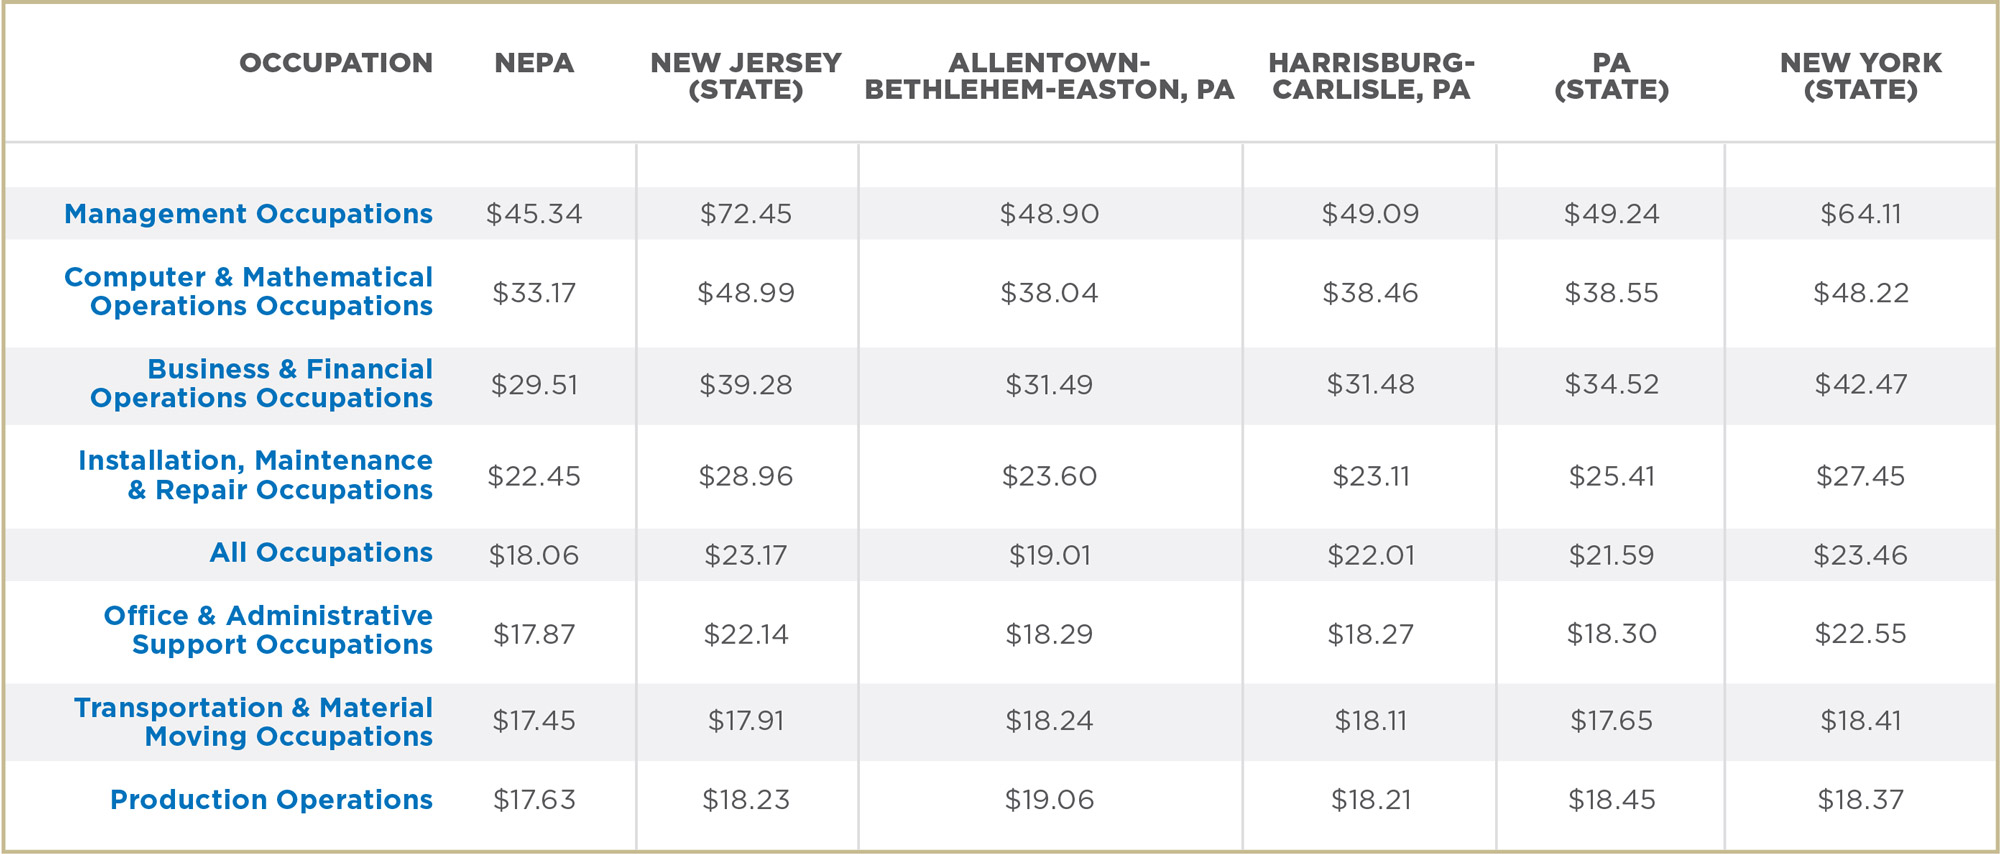This screenshot has height=854, width=2000.
Task: Click the PA (STATE) column header
Action: (x=1611, y=76)
